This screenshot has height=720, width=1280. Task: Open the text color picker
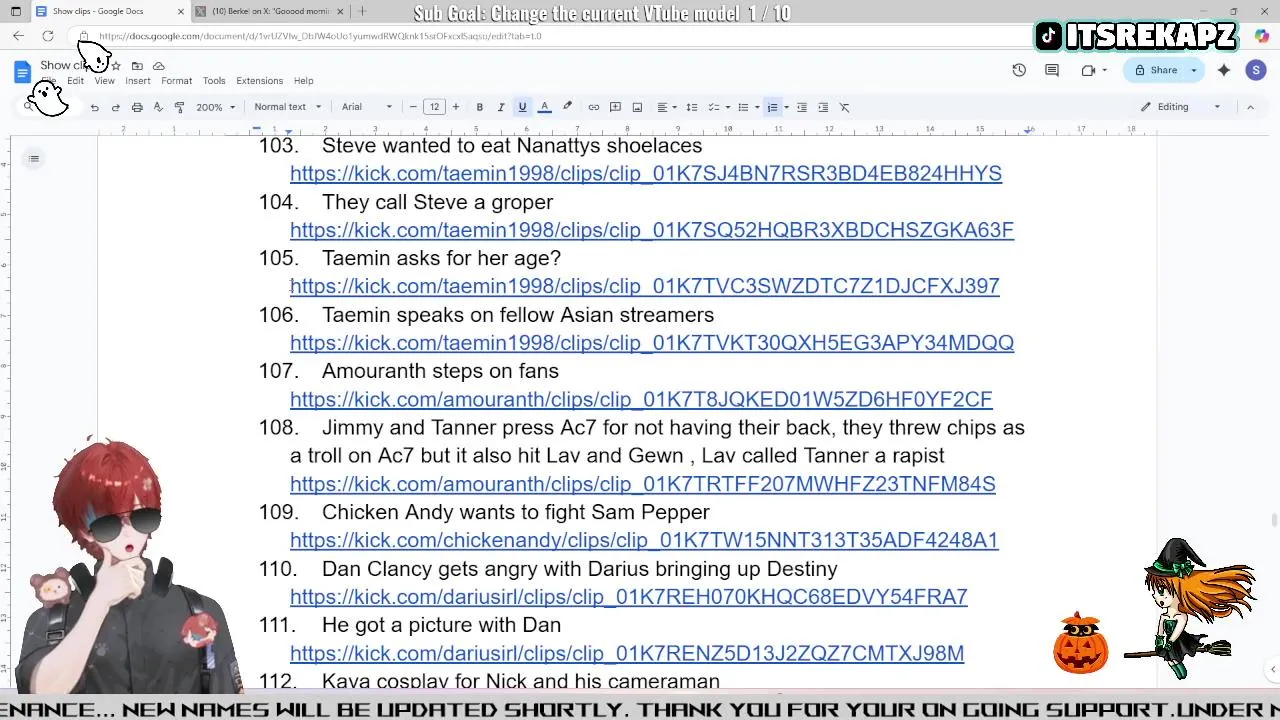click(x=544, y=107)
